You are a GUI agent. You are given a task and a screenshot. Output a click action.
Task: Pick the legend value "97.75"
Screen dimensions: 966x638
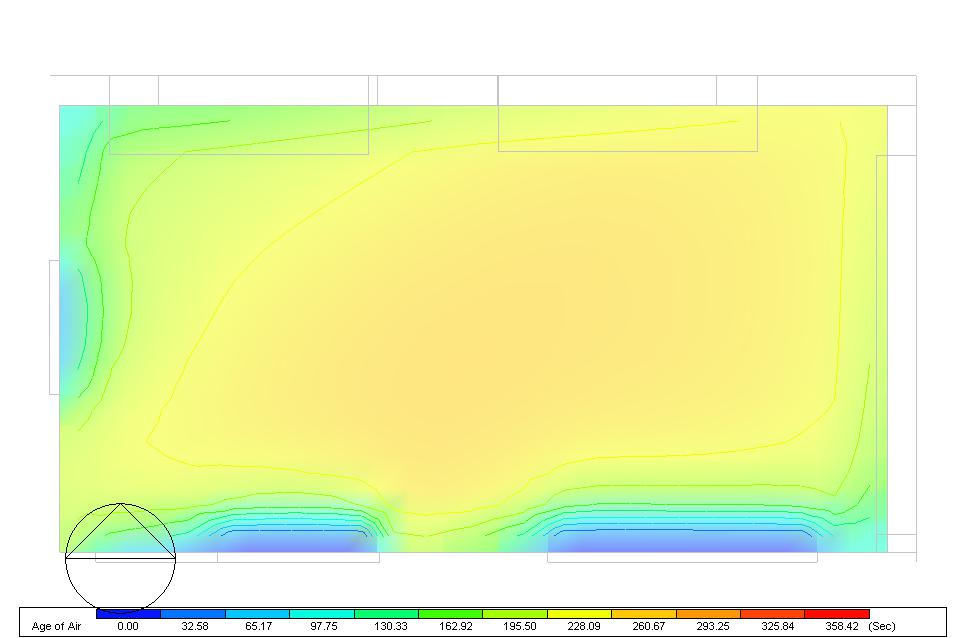coord(323,626)
